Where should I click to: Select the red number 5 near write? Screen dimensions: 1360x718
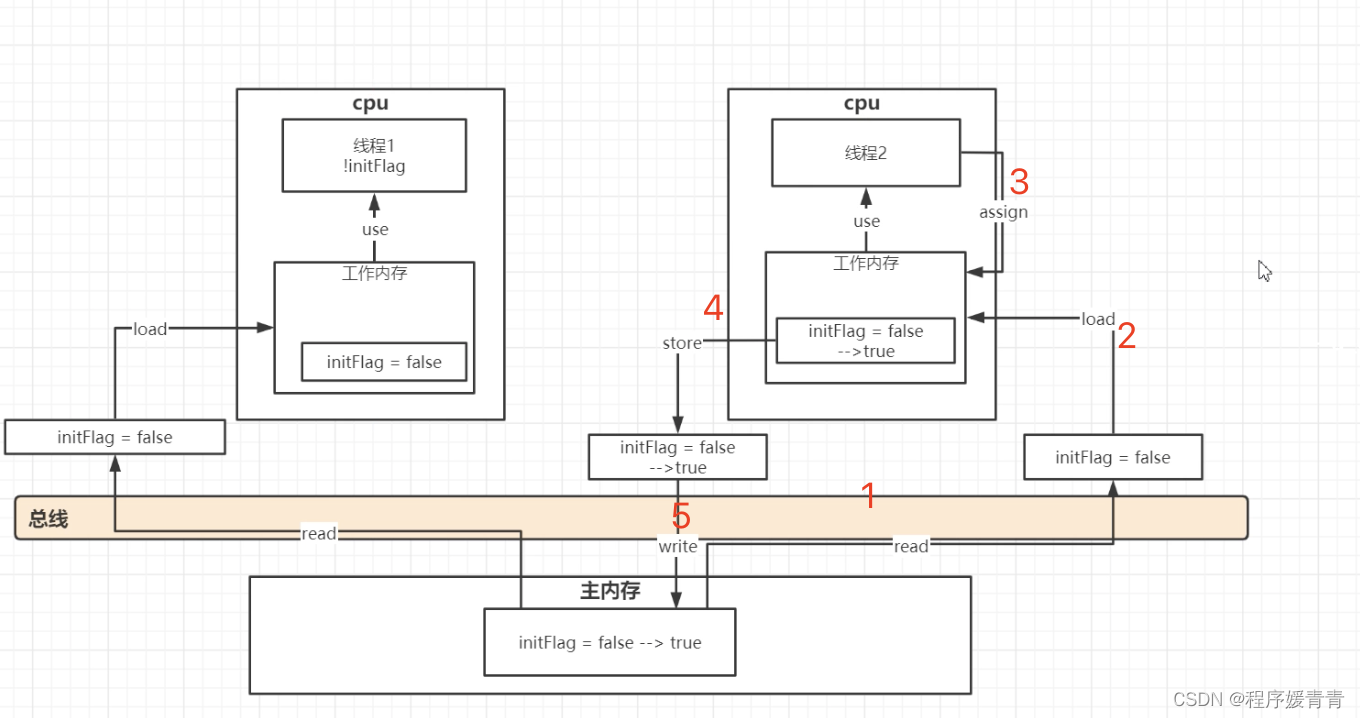click(x=681, y=516)
